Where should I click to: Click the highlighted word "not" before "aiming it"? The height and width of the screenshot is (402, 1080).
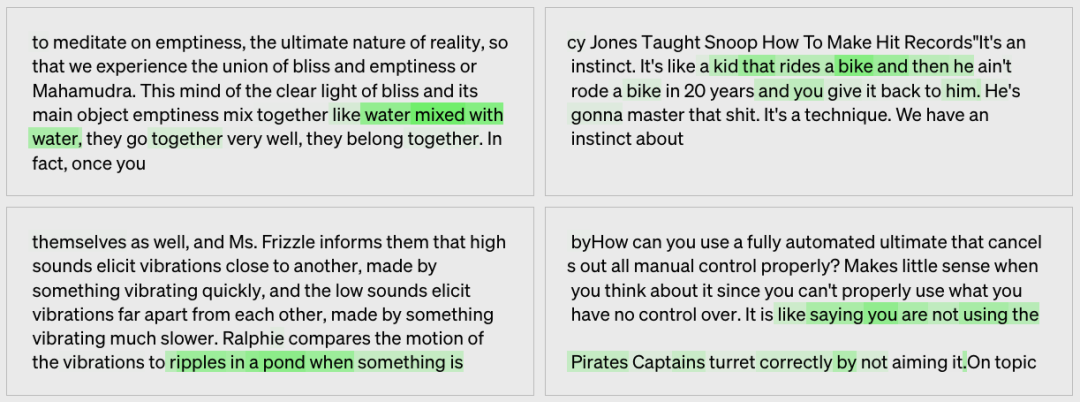[874, 362]
